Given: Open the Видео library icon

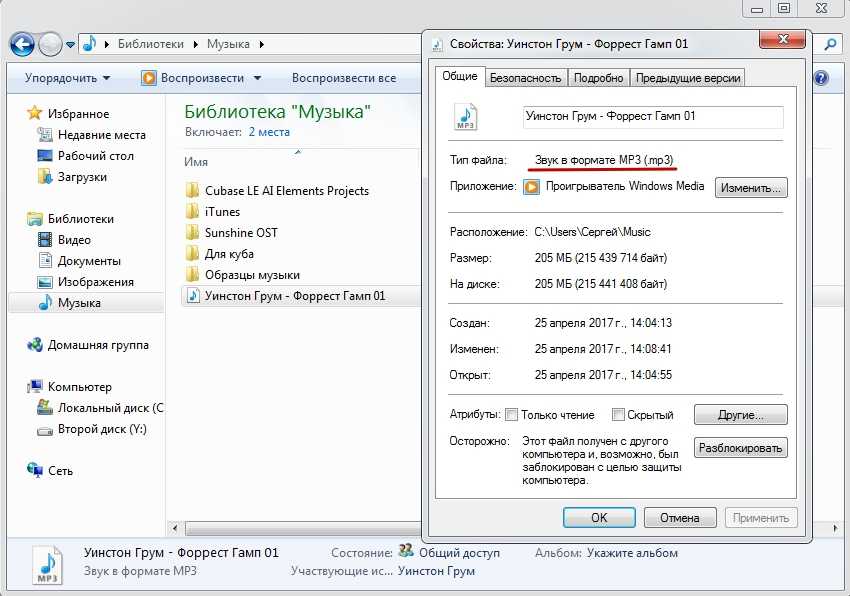Looking at the screenshot, I should 44,240.
